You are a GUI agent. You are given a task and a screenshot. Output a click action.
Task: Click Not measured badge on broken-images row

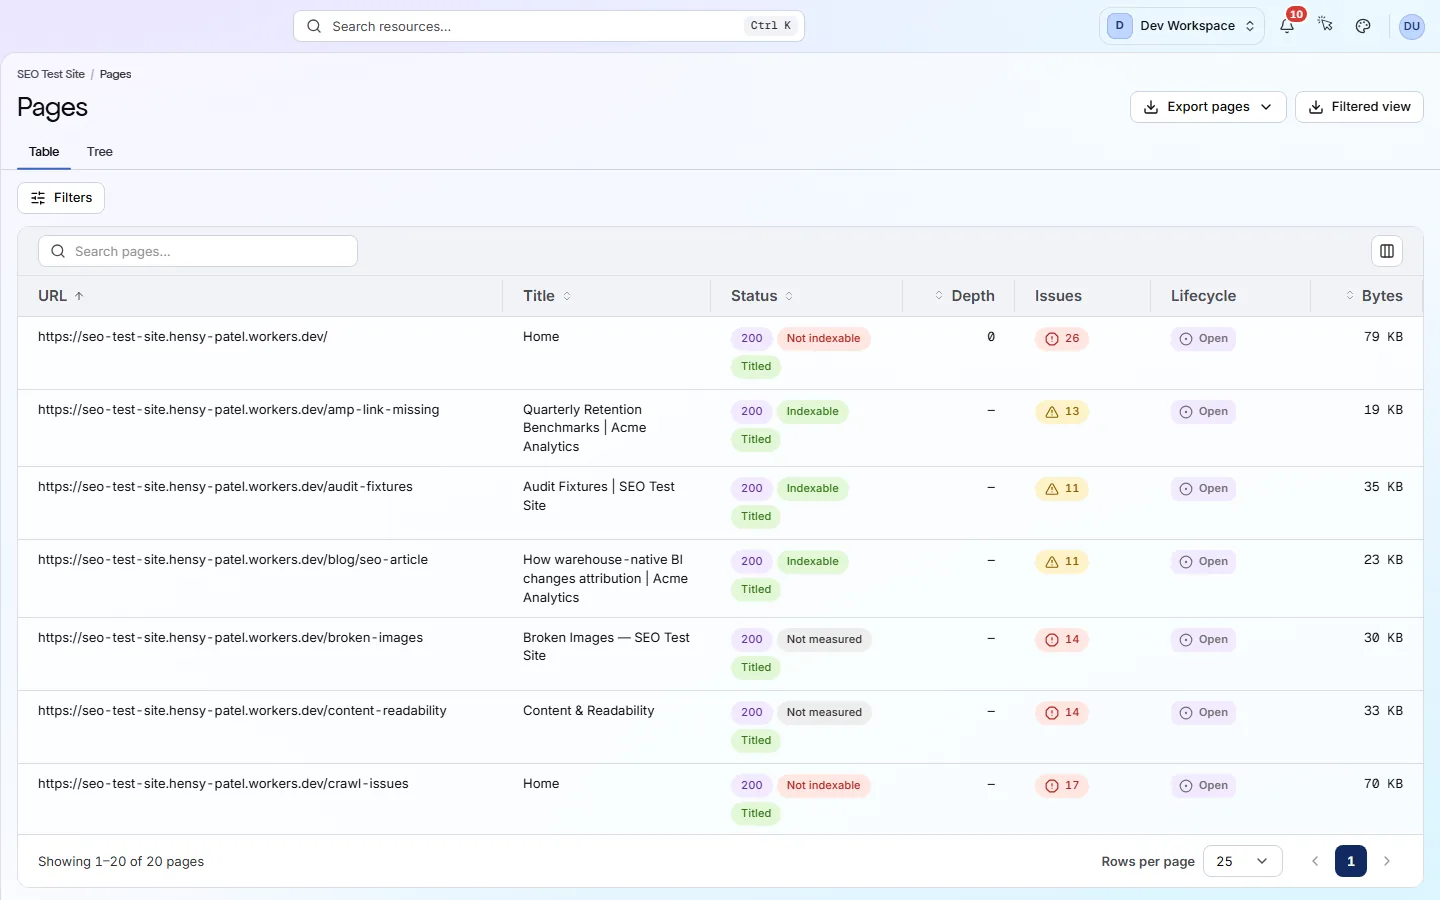coord(824,640)
